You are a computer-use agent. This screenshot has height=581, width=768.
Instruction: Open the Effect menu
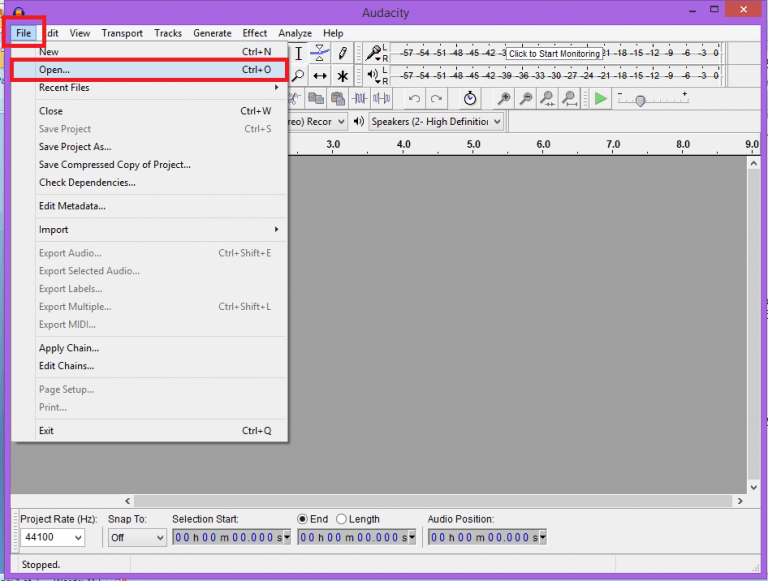[255, 33]
